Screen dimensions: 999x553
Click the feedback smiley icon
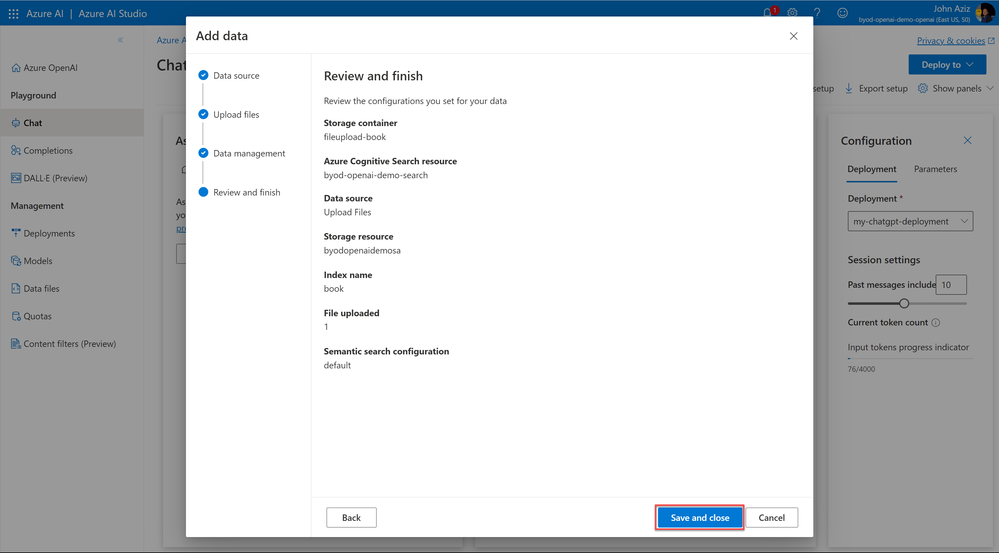(842, 13)
